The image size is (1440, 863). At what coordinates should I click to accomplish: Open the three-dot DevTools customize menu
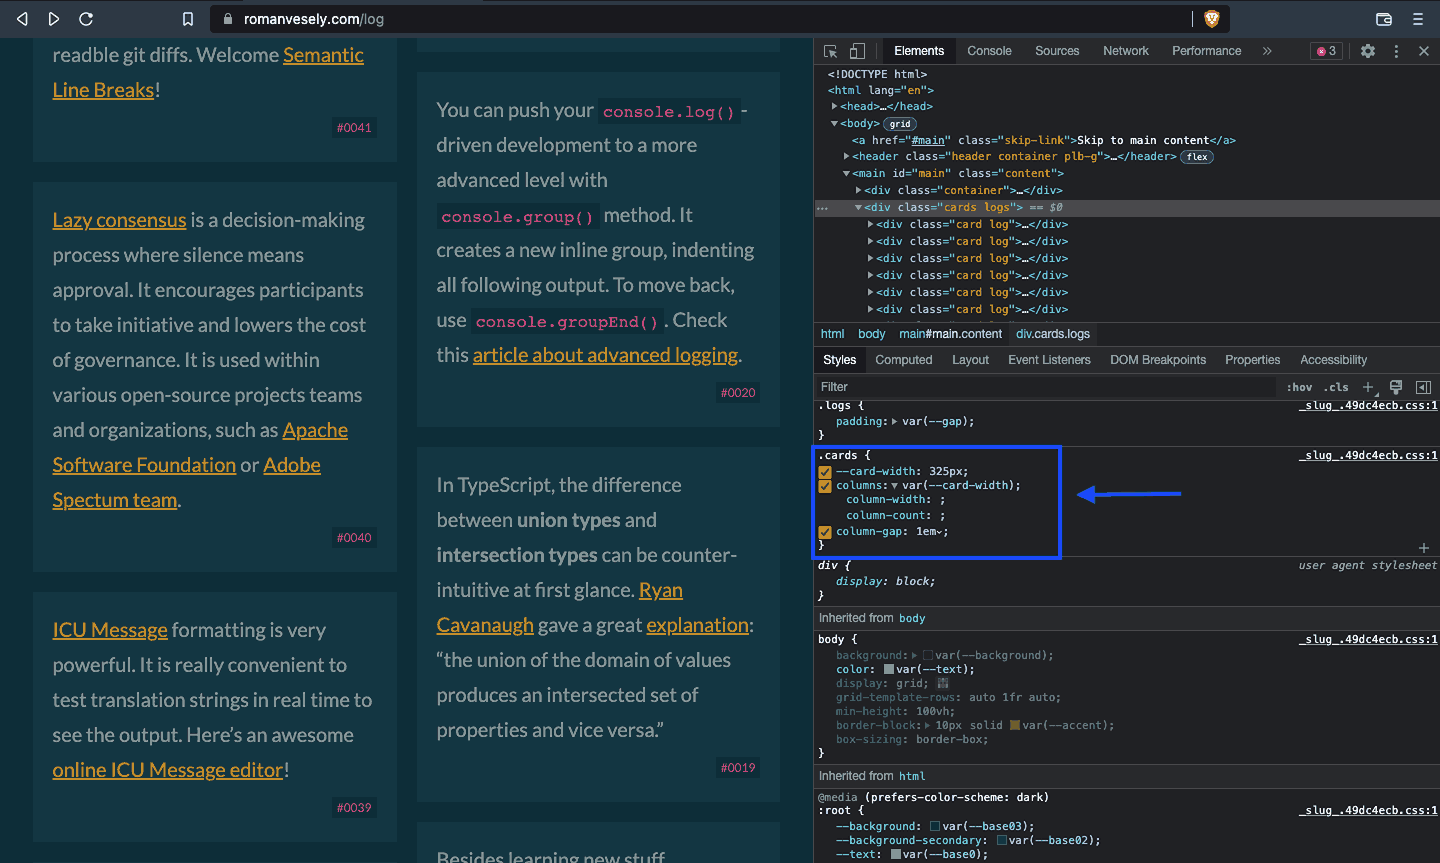coord(1396,50)
